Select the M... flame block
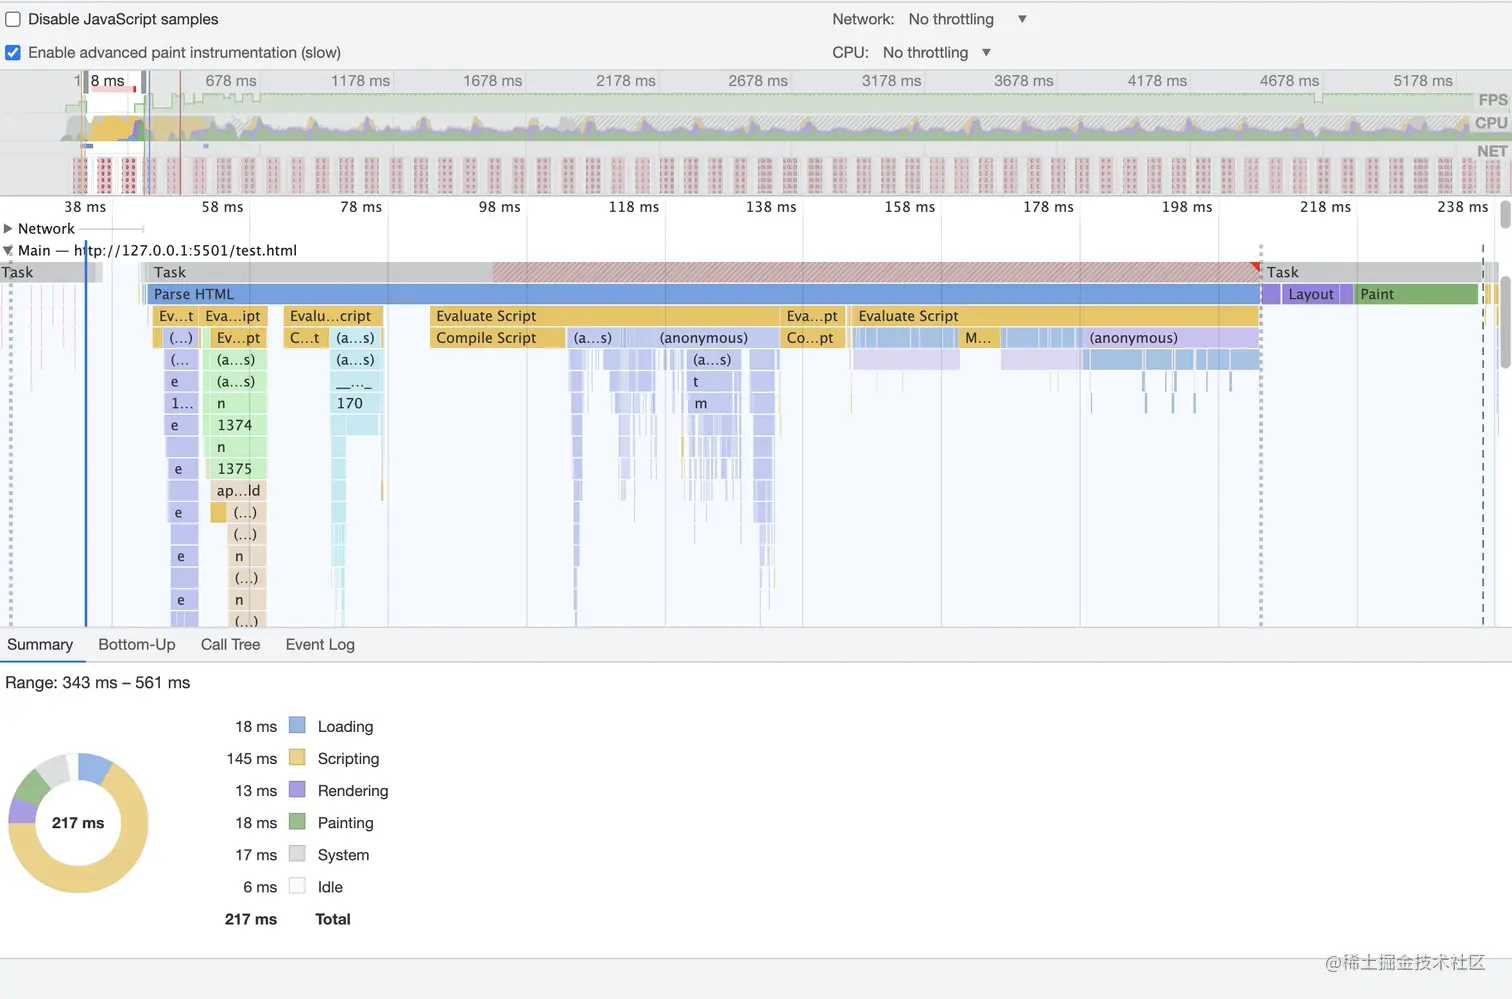This screenshot has width=1512, height=999. tap(978, 338)
